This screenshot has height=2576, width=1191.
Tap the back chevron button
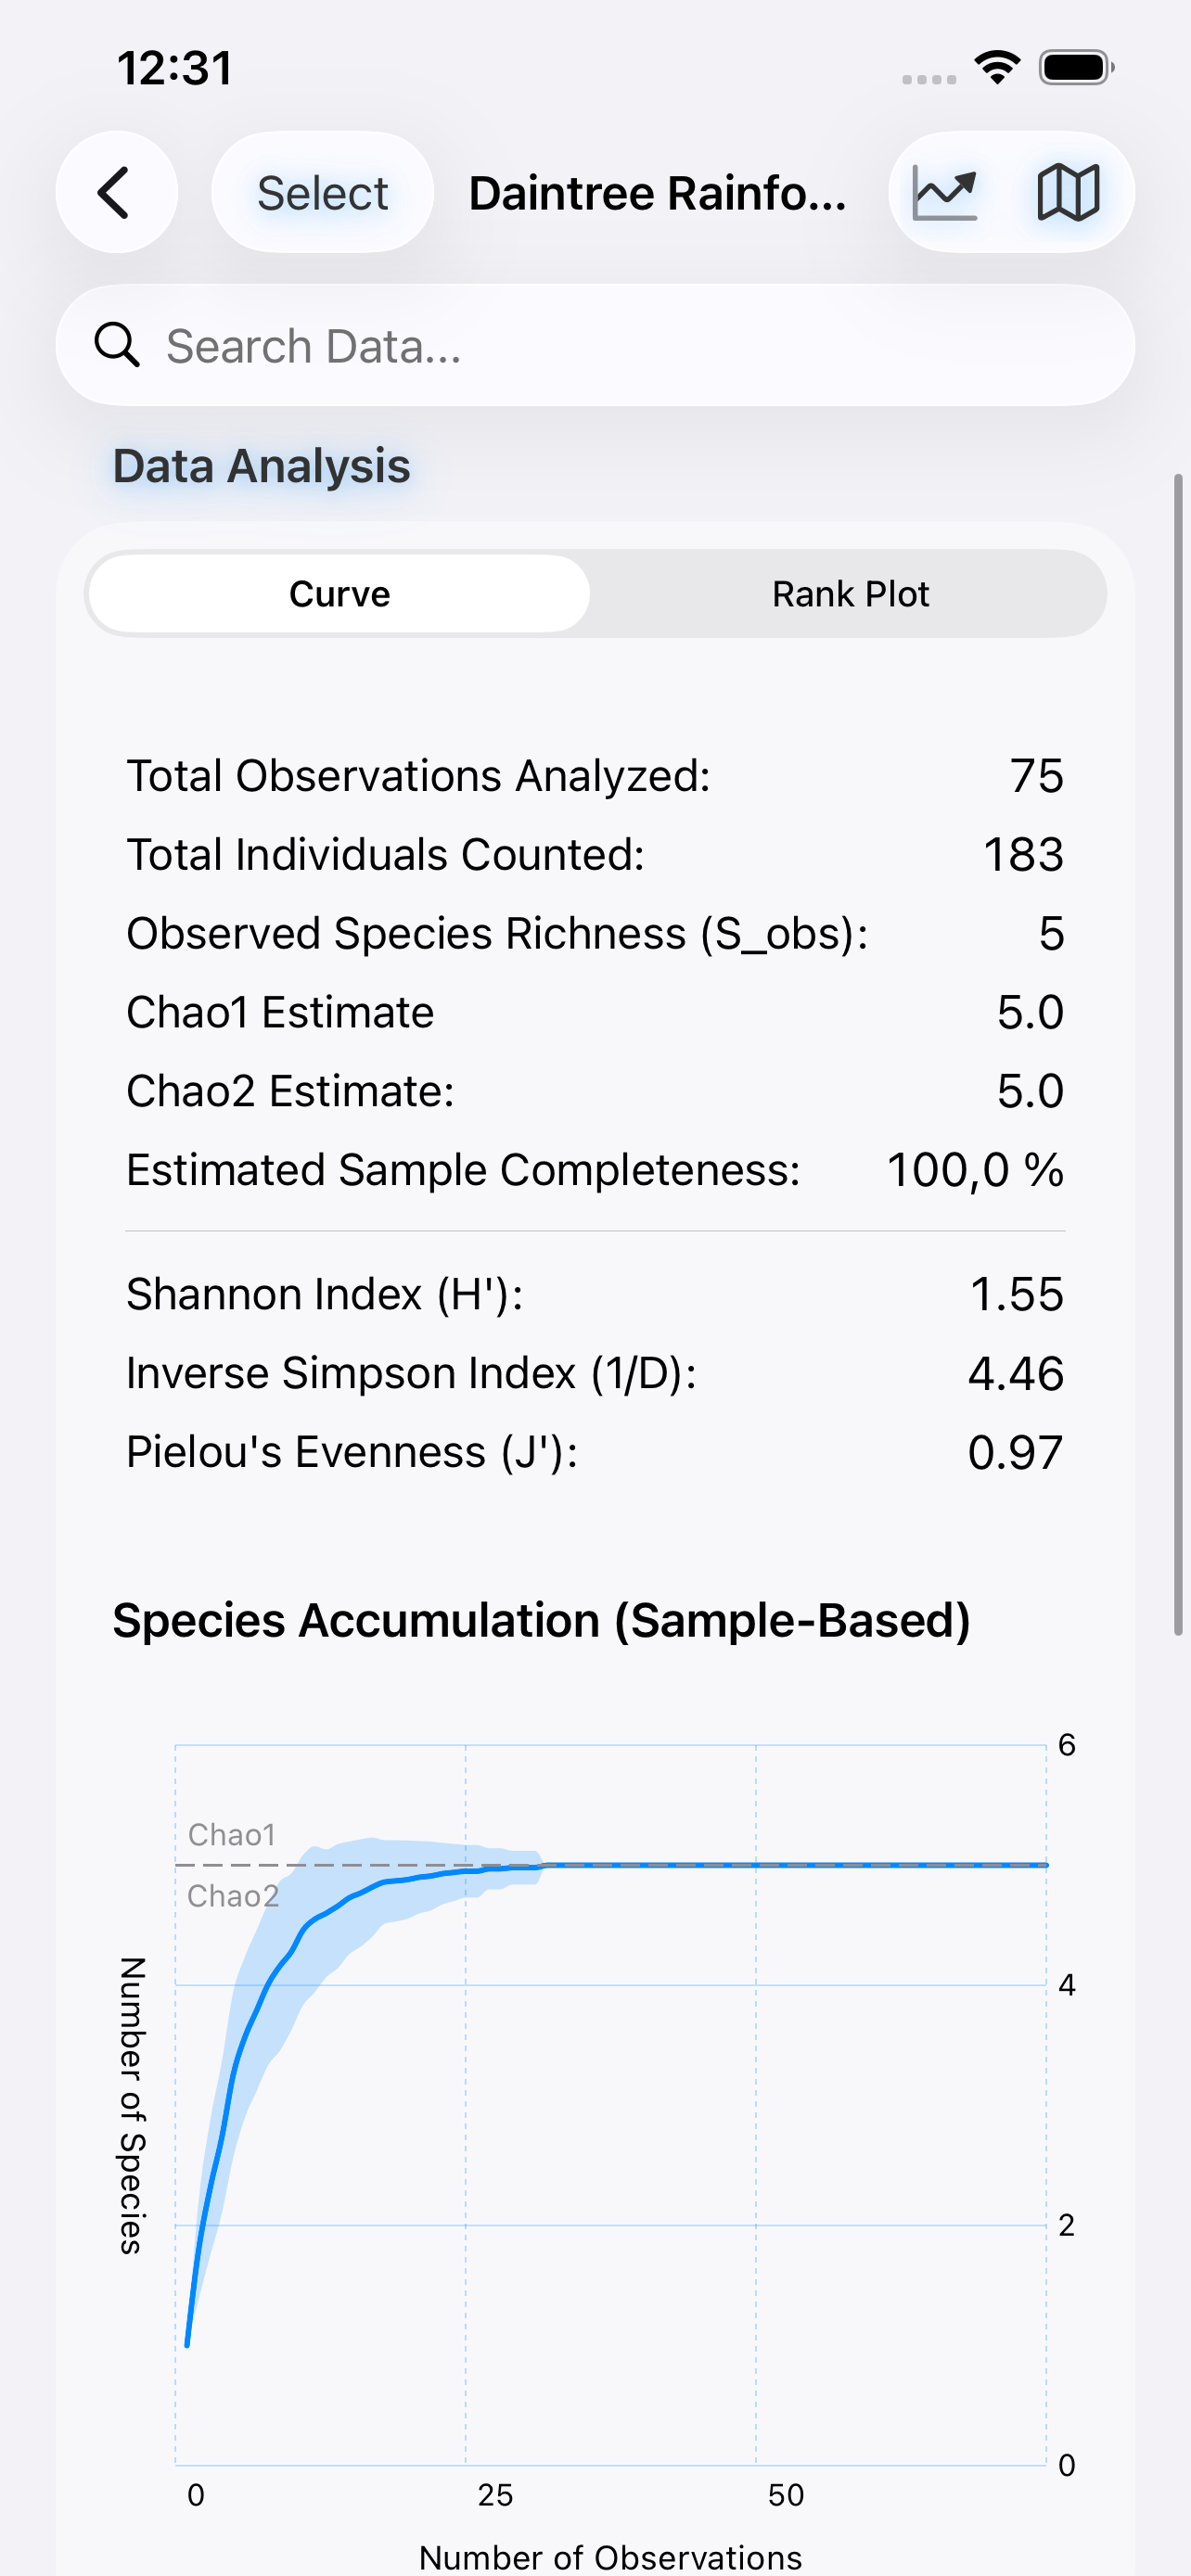point(116,192)
